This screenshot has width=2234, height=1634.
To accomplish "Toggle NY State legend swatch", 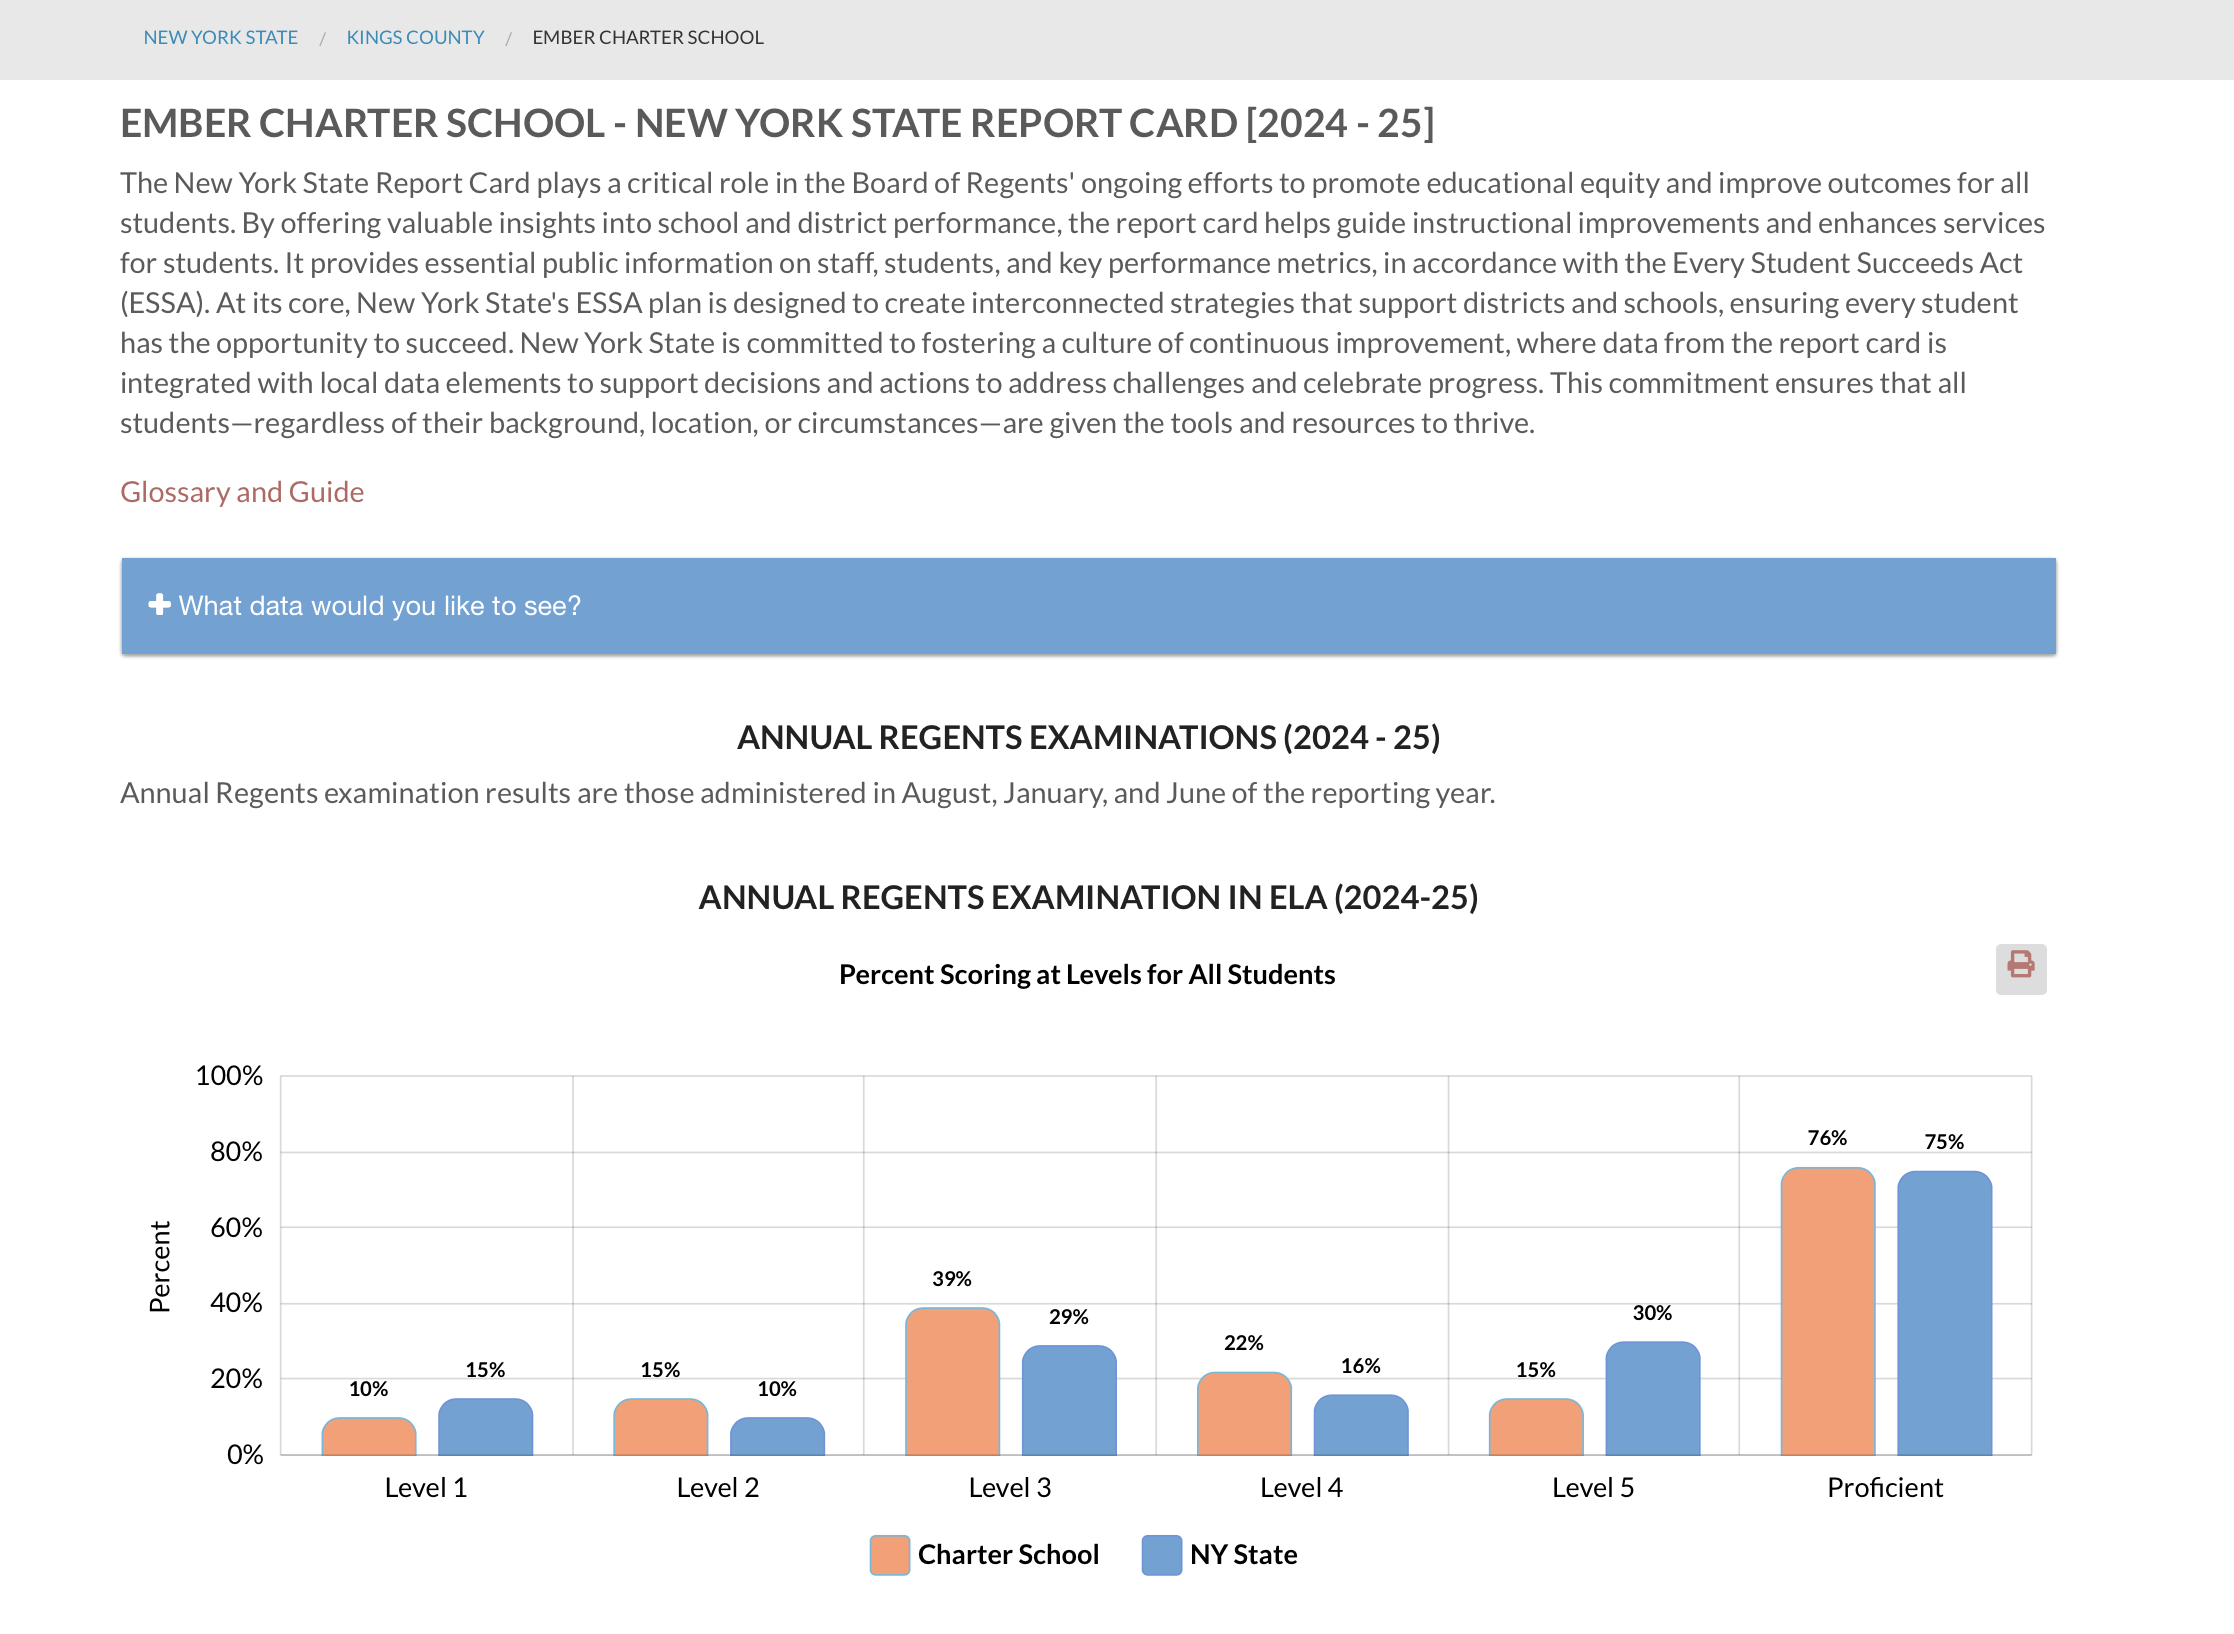I will click(1161, 1555).
